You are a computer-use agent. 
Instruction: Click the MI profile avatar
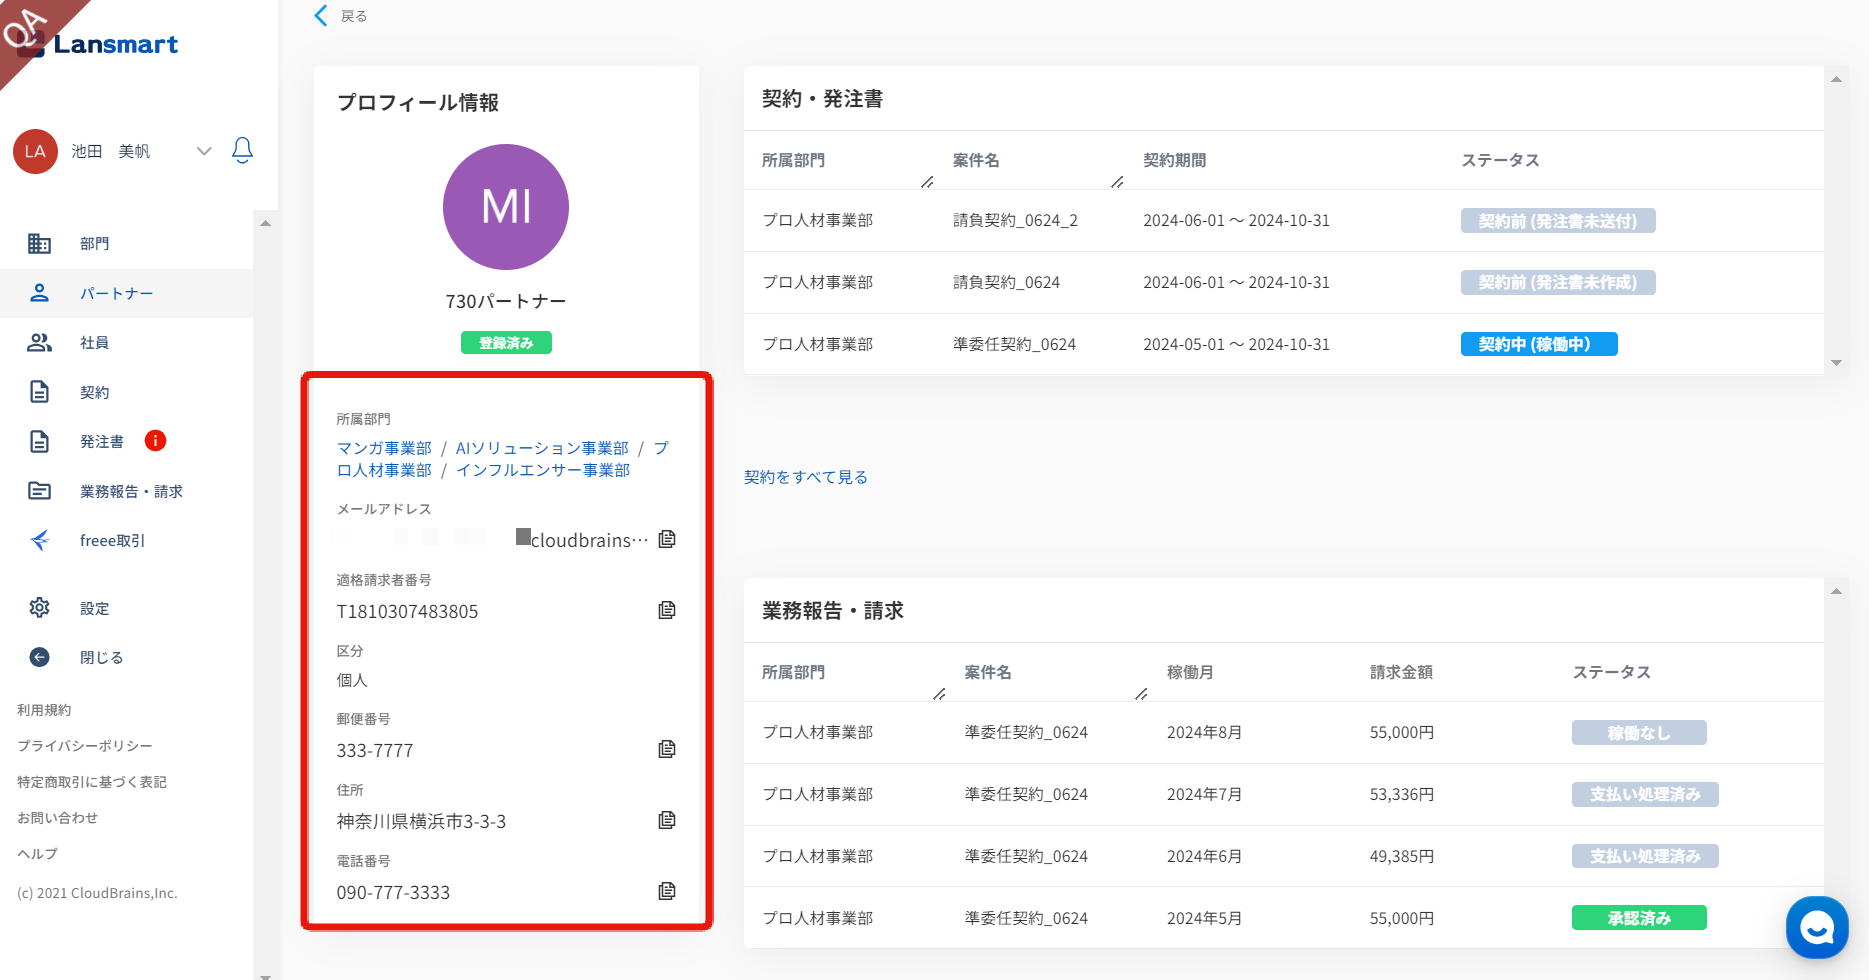pos(506,207)
